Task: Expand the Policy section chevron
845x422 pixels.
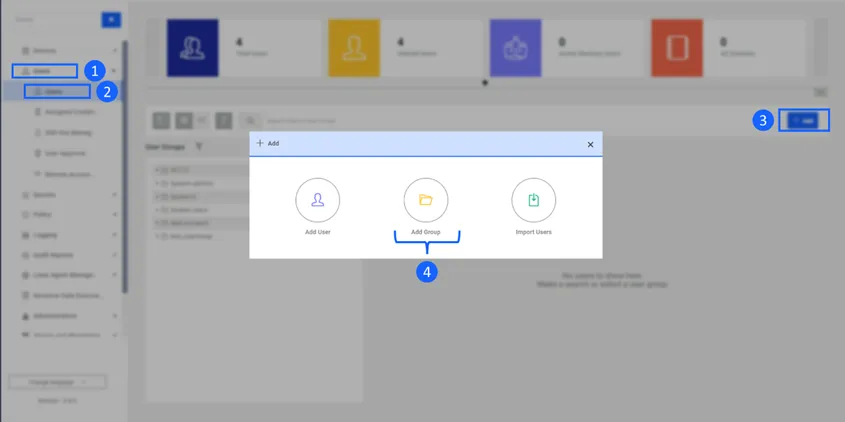Action: point(114,215)
